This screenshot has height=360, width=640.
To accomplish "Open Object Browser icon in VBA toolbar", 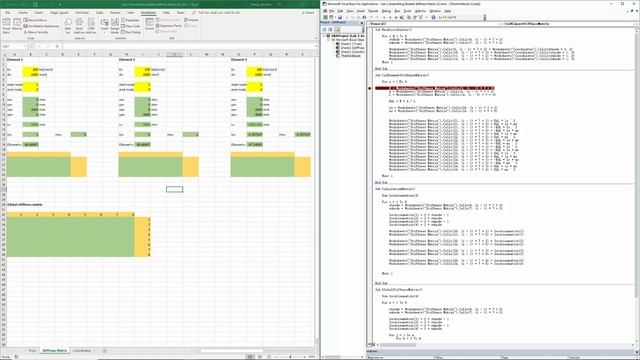I will pos(420,18).
